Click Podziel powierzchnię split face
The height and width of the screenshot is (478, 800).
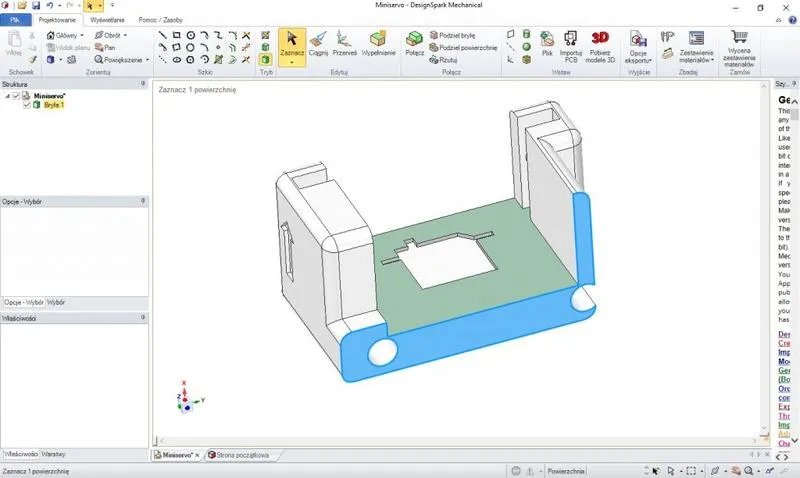pos(463,47)
